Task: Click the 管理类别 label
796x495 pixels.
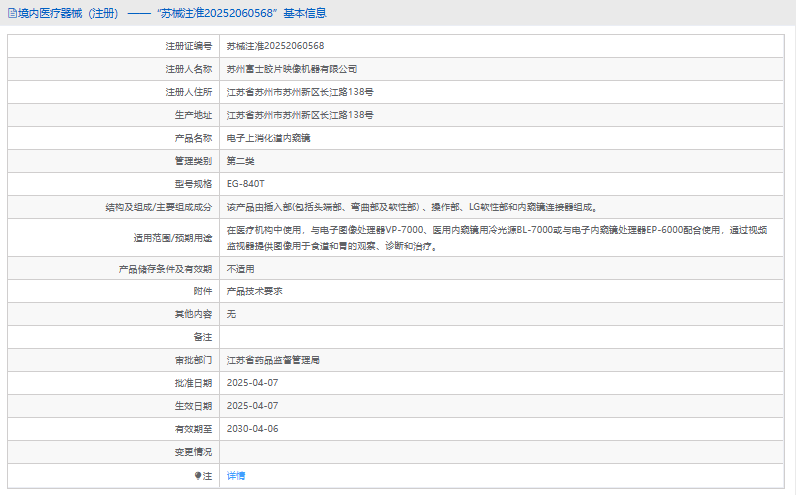Action: point(193,161)
